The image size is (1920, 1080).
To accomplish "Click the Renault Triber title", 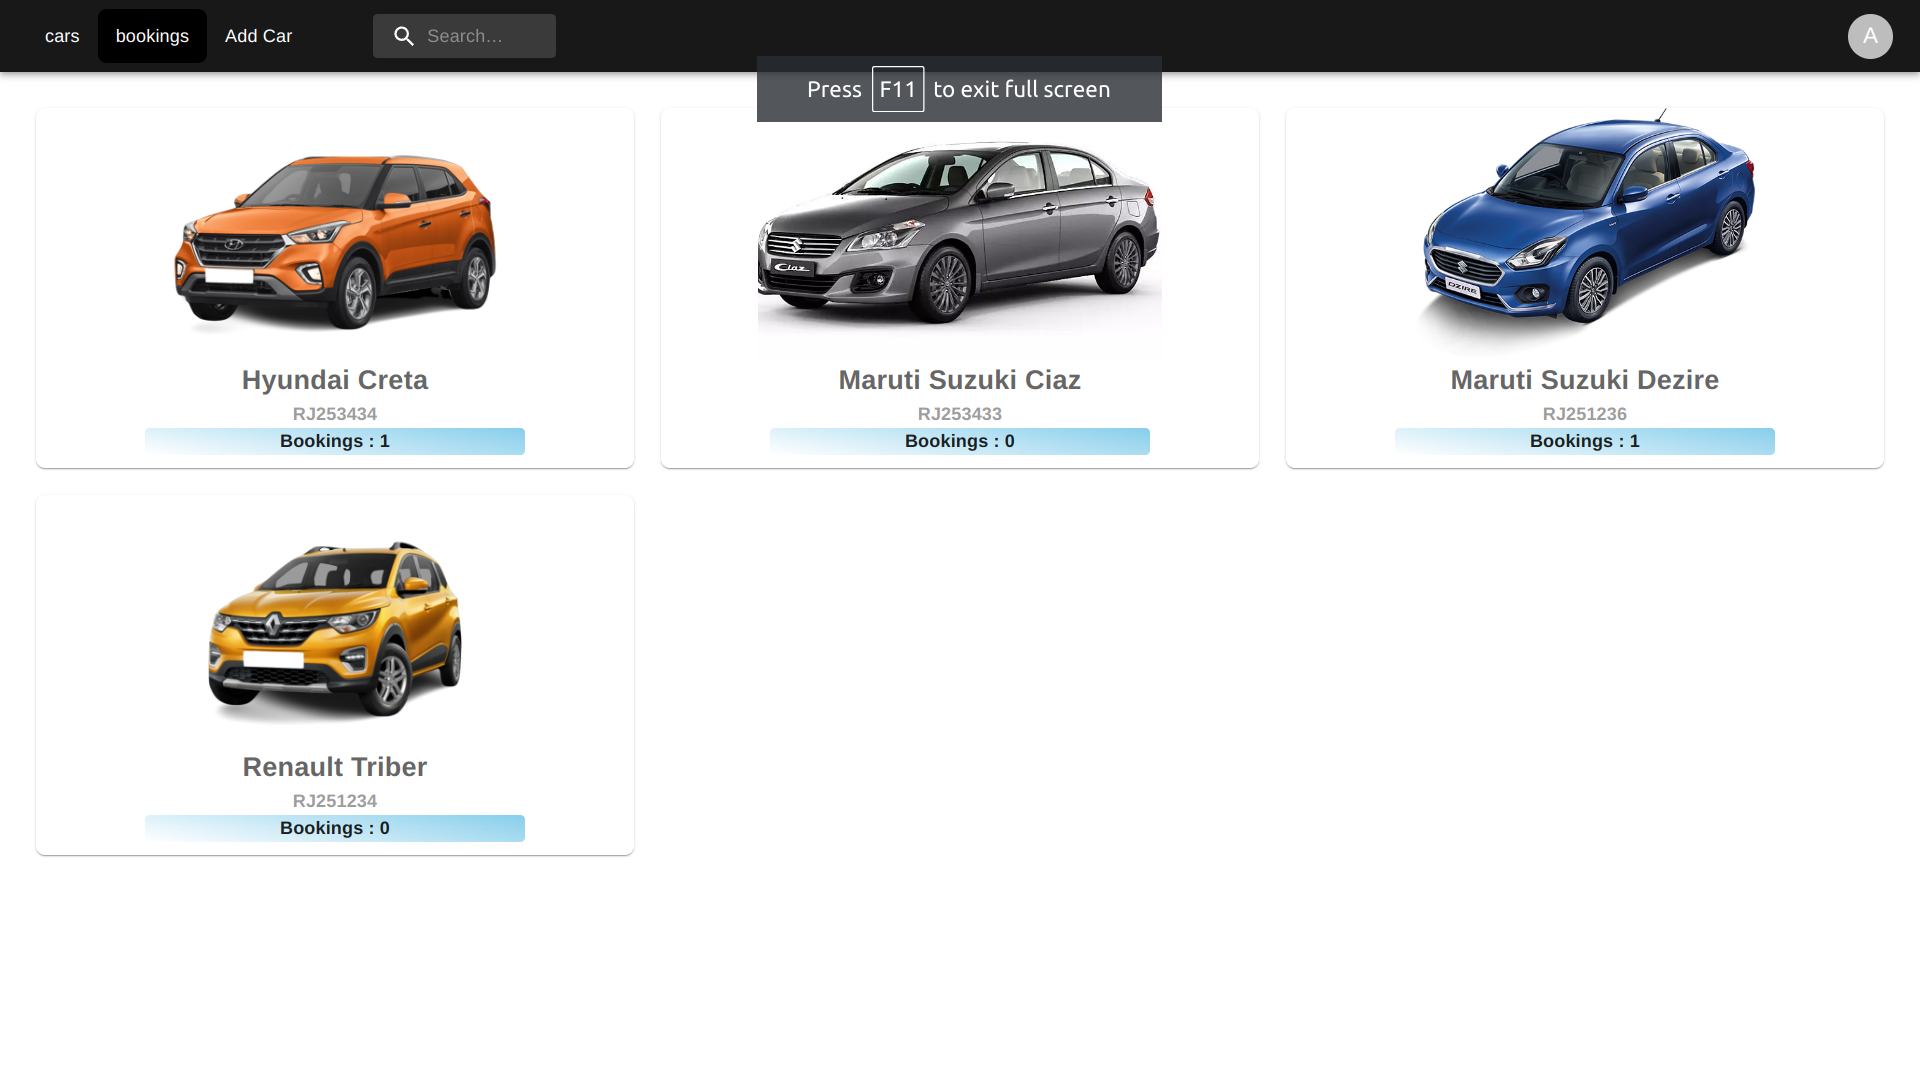I will [335, 767].
